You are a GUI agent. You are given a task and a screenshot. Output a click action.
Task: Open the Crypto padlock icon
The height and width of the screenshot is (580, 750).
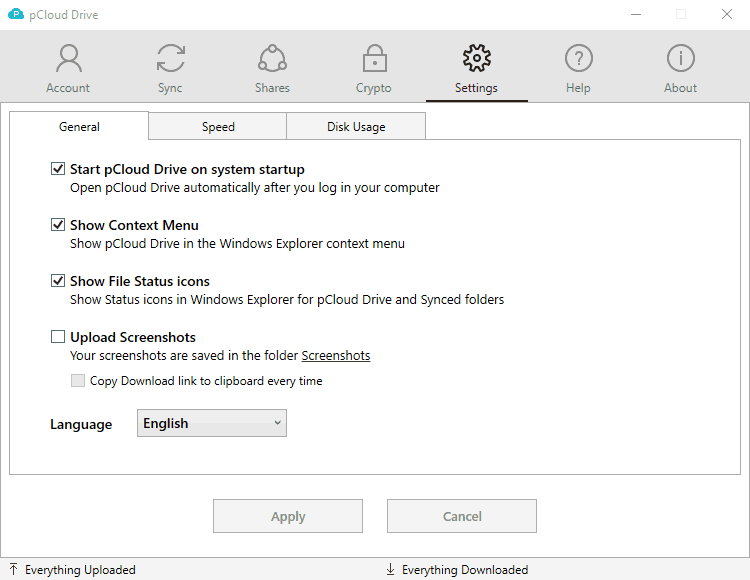[375, 58]
